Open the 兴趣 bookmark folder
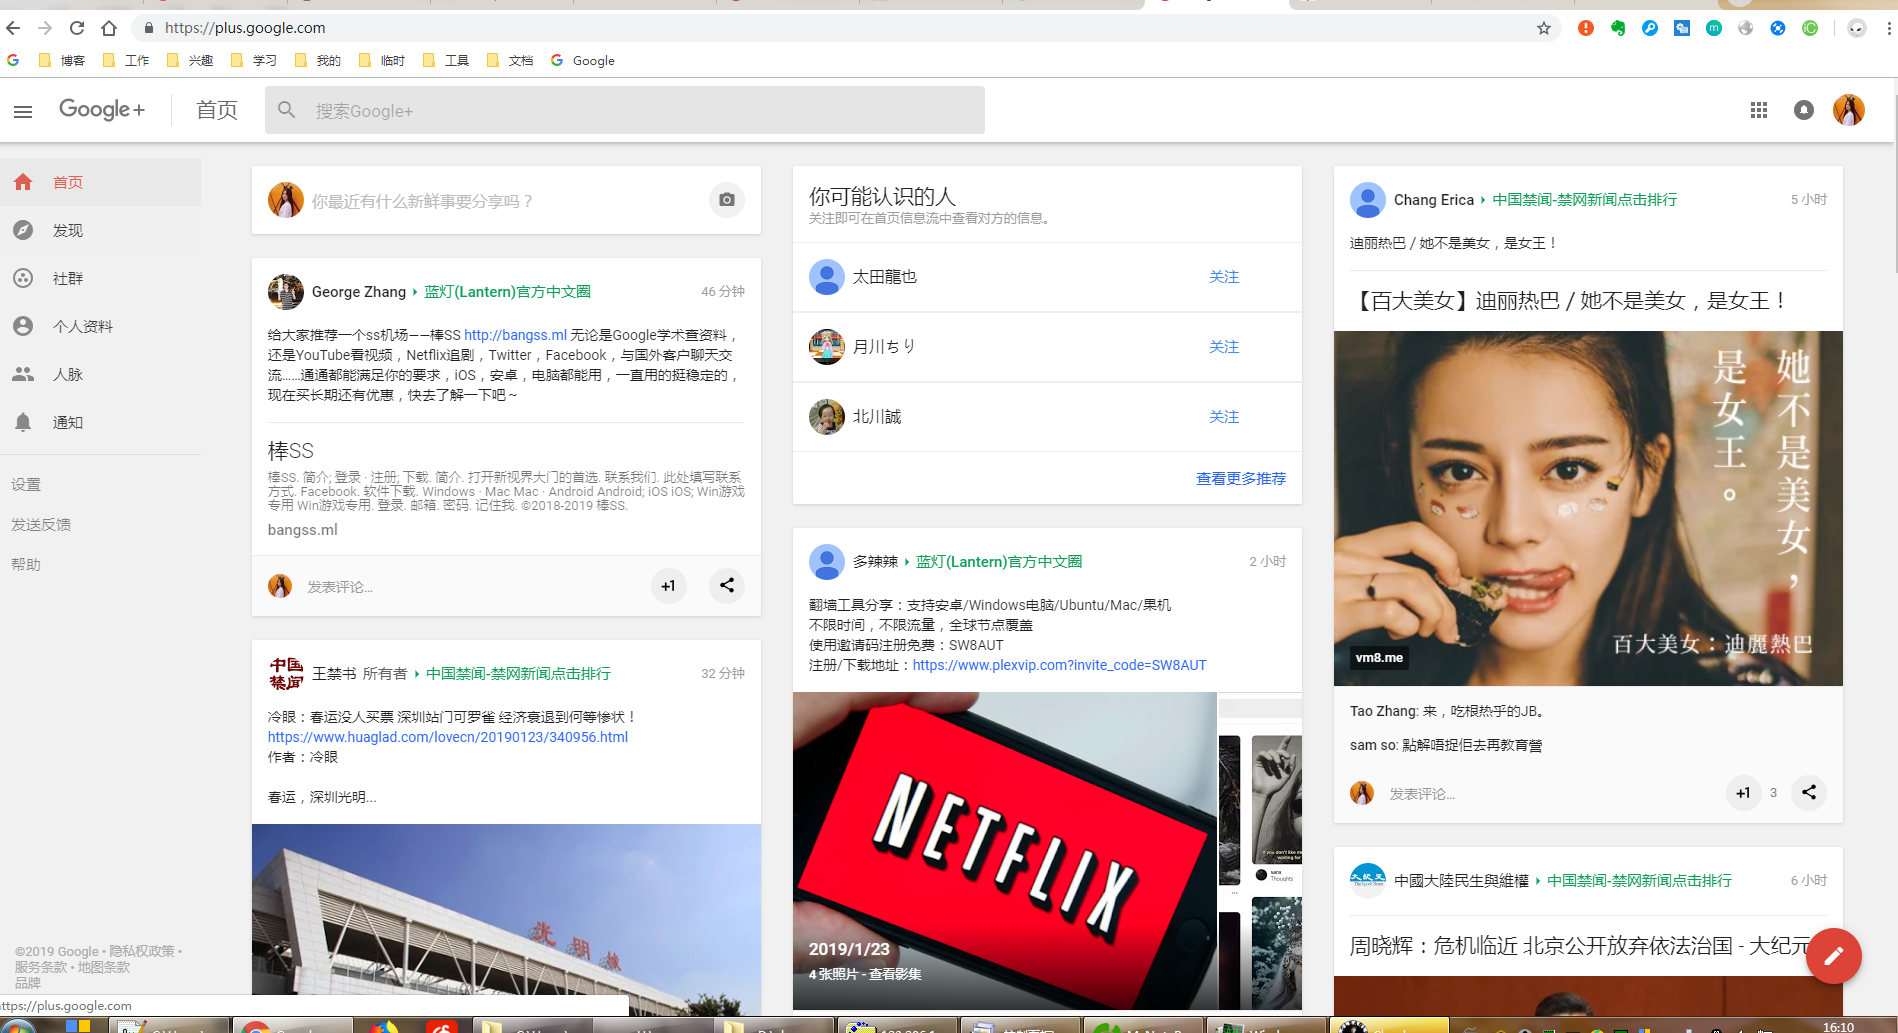 tap(190, 61)
